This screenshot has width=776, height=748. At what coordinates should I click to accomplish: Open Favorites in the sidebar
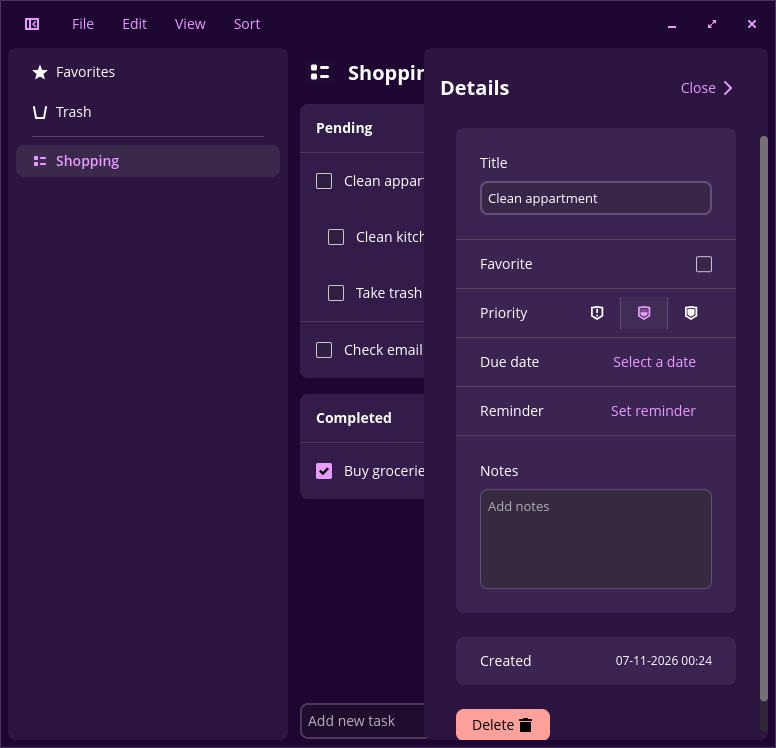tap(148, 72)
